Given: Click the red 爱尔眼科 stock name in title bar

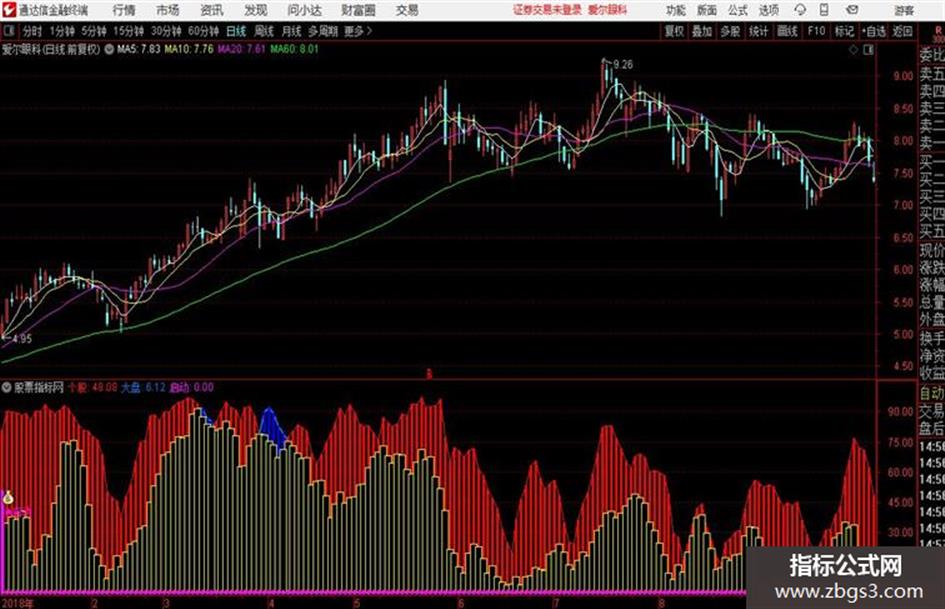Looking at the screenshot, I should pos(608,10).
